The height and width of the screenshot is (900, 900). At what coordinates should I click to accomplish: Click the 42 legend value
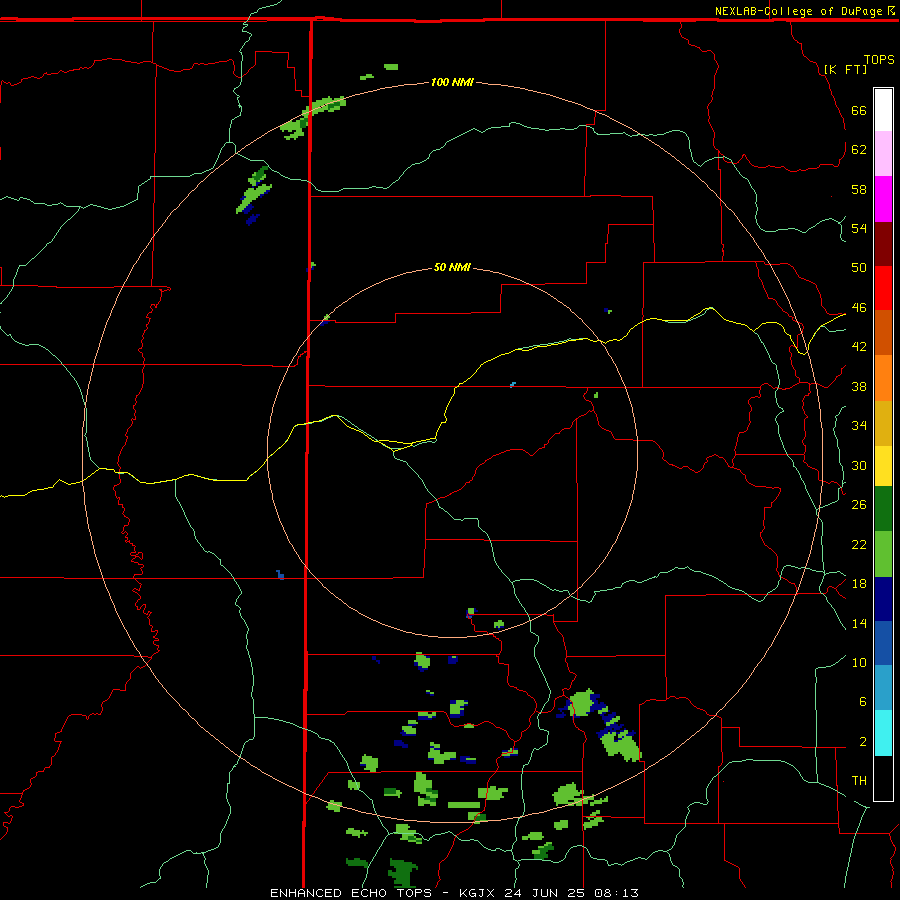[859, 347]
